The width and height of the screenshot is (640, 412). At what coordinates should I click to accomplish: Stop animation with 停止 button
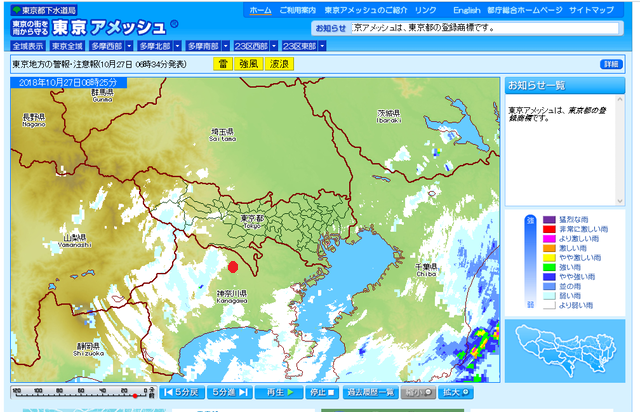click(322, 392)
